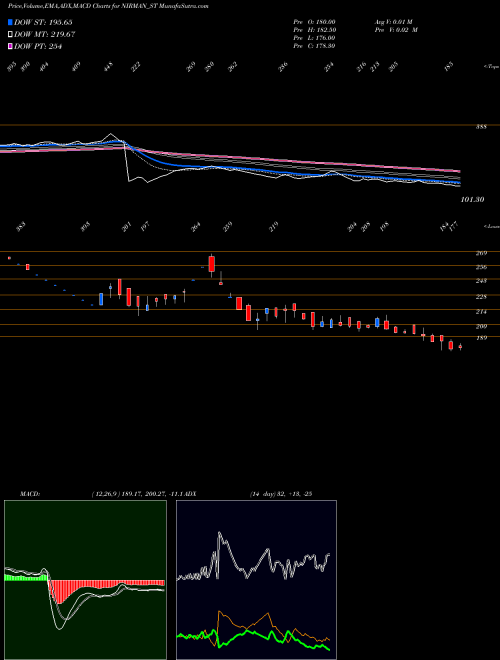
Task: Click the MACD: heading above green panel
Action: pyautogui.click(x=29, y=493)
